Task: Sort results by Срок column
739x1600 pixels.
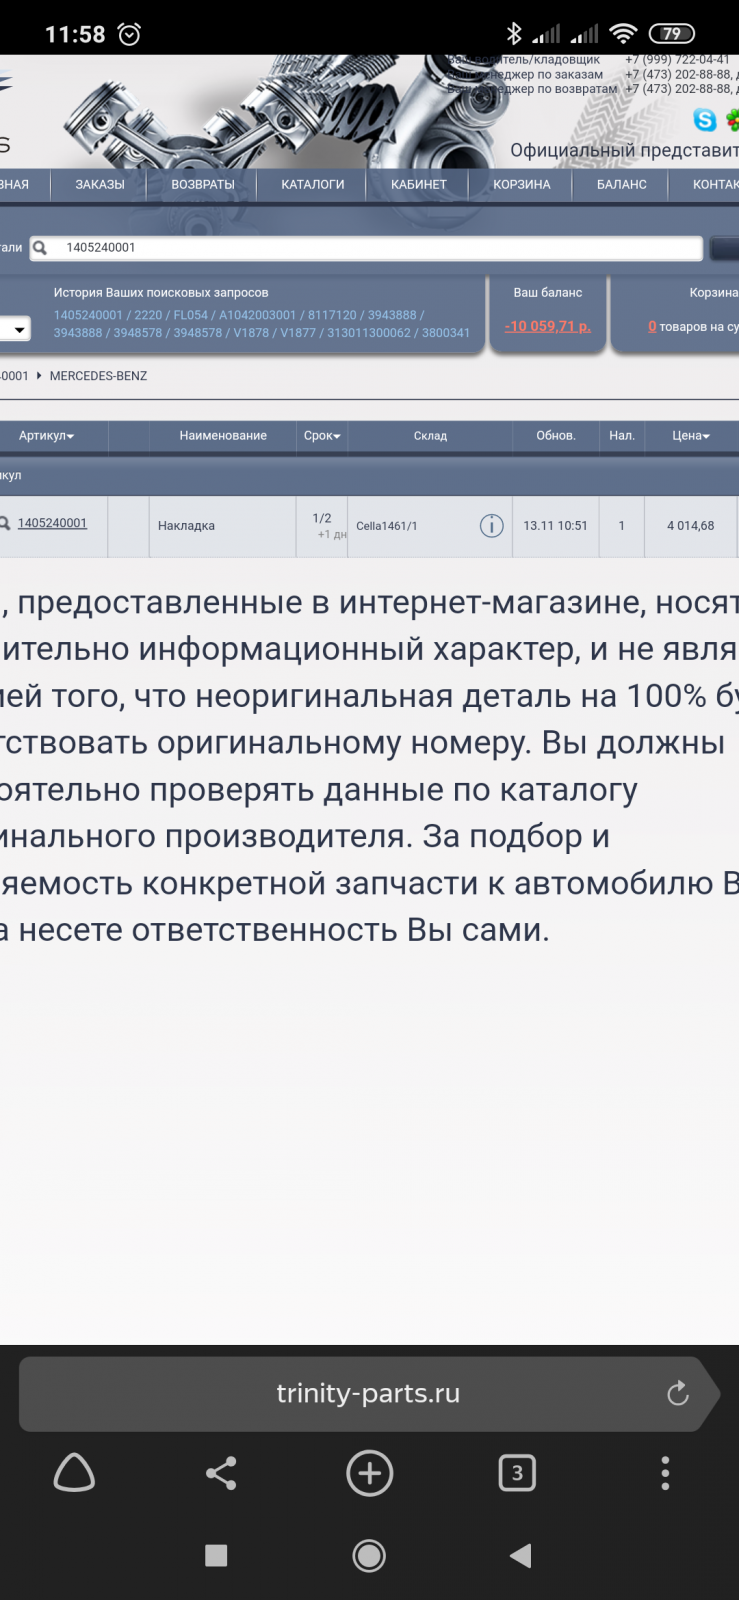Action: pyautogui.click(x=322, y=436)
